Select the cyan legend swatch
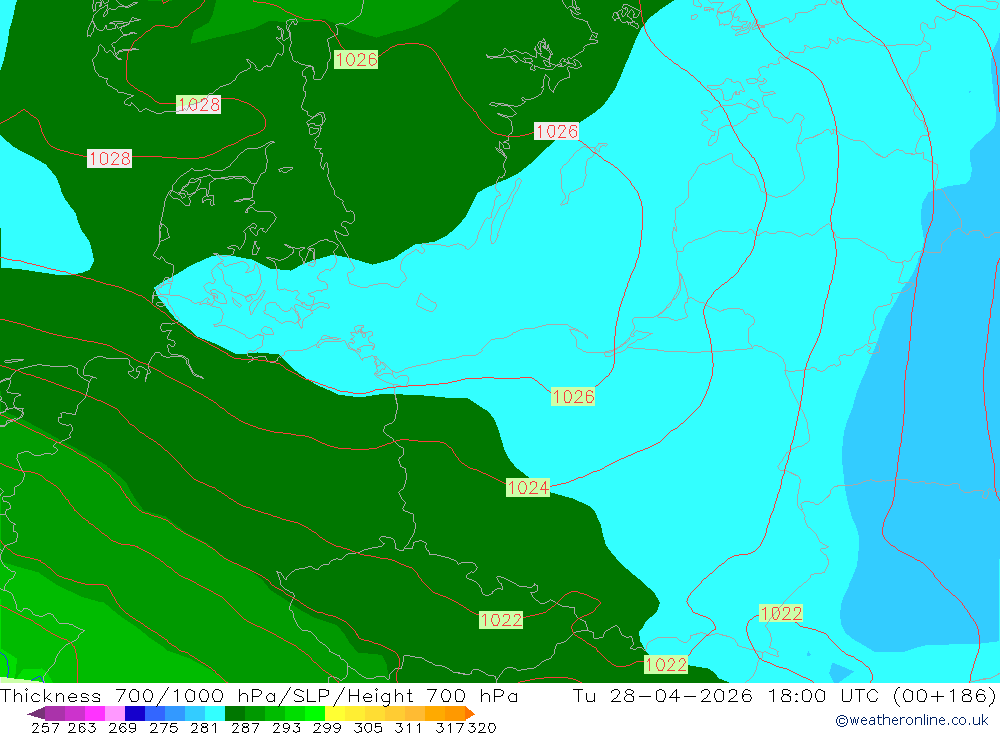Screen dimensions: 1000x733 214,713
